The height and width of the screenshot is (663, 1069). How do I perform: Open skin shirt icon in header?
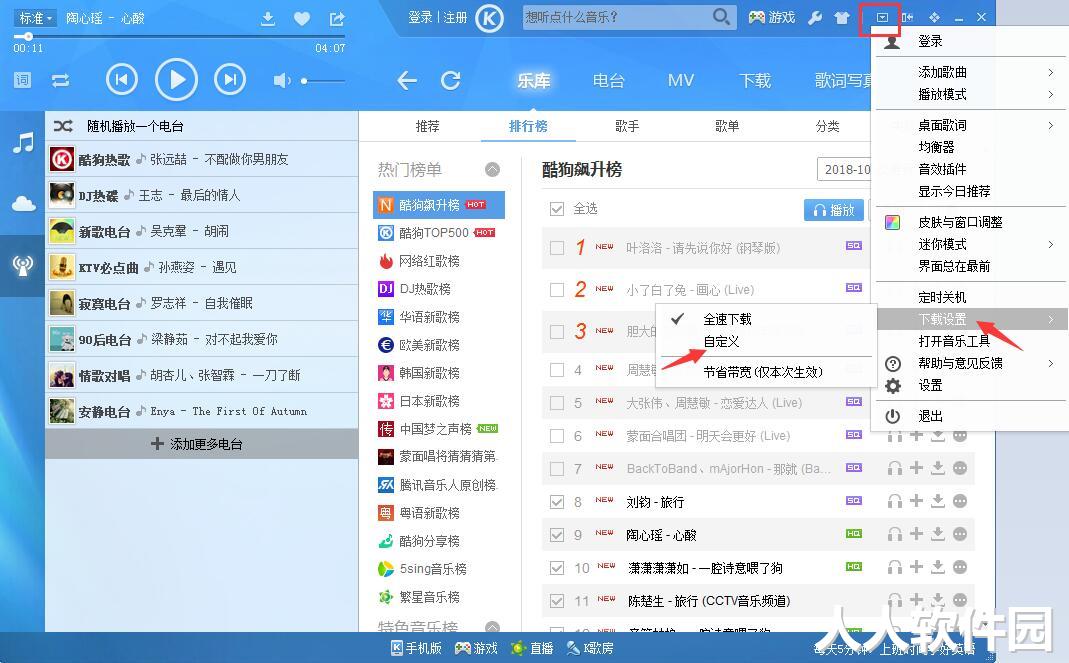click(842, 18)
